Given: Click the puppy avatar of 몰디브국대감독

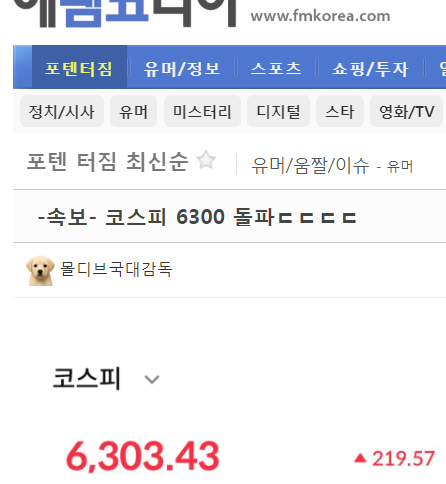Looking at the screenshot, I should pos(40,270).
